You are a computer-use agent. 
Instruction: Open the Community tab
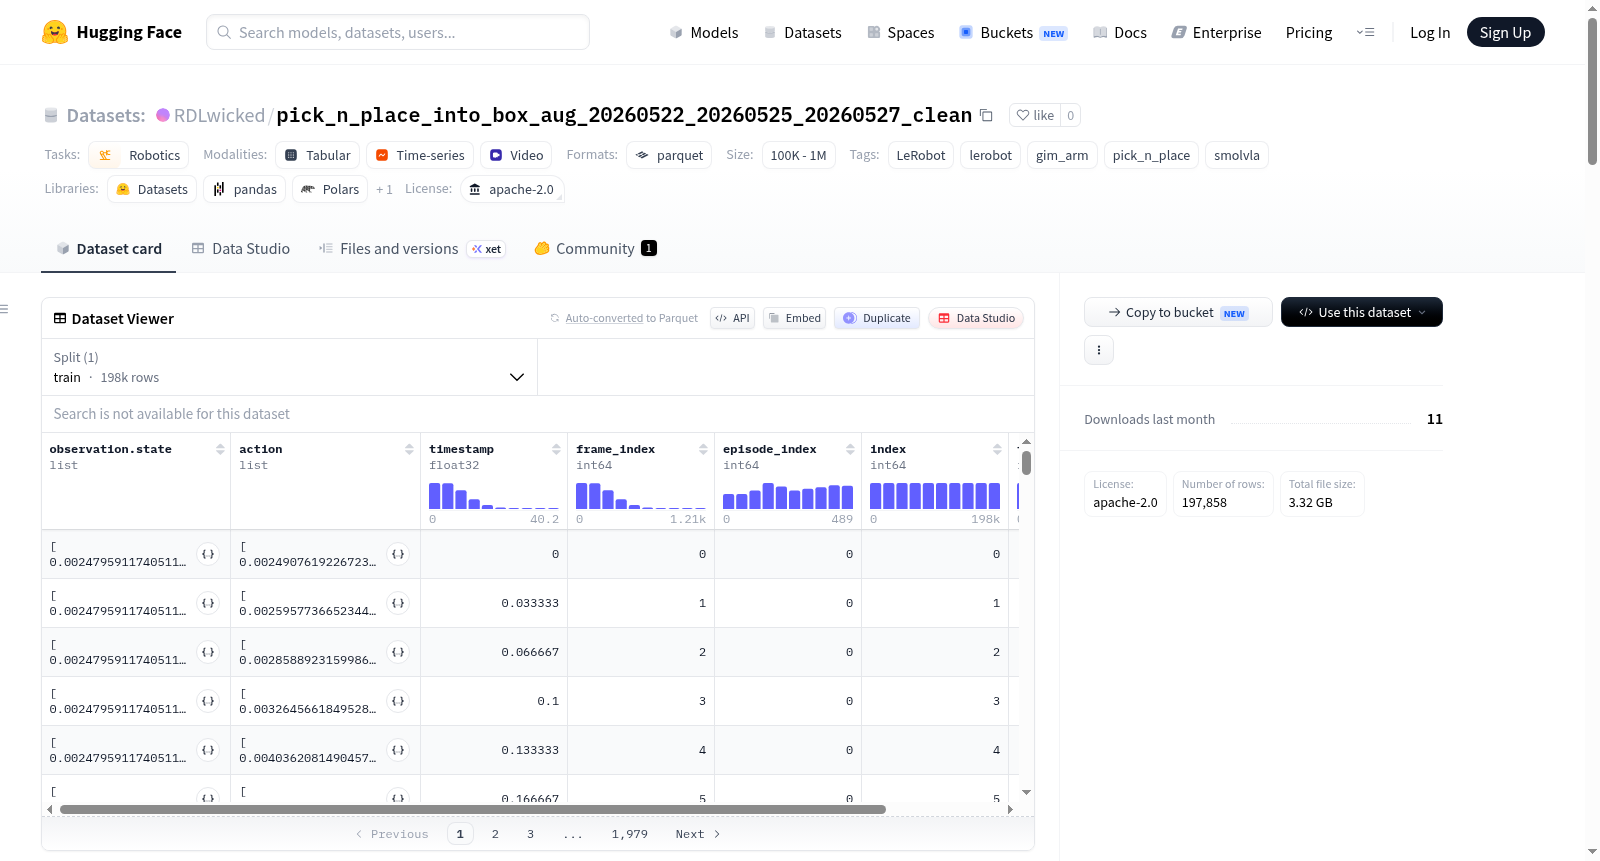click(x=596, y=249)
